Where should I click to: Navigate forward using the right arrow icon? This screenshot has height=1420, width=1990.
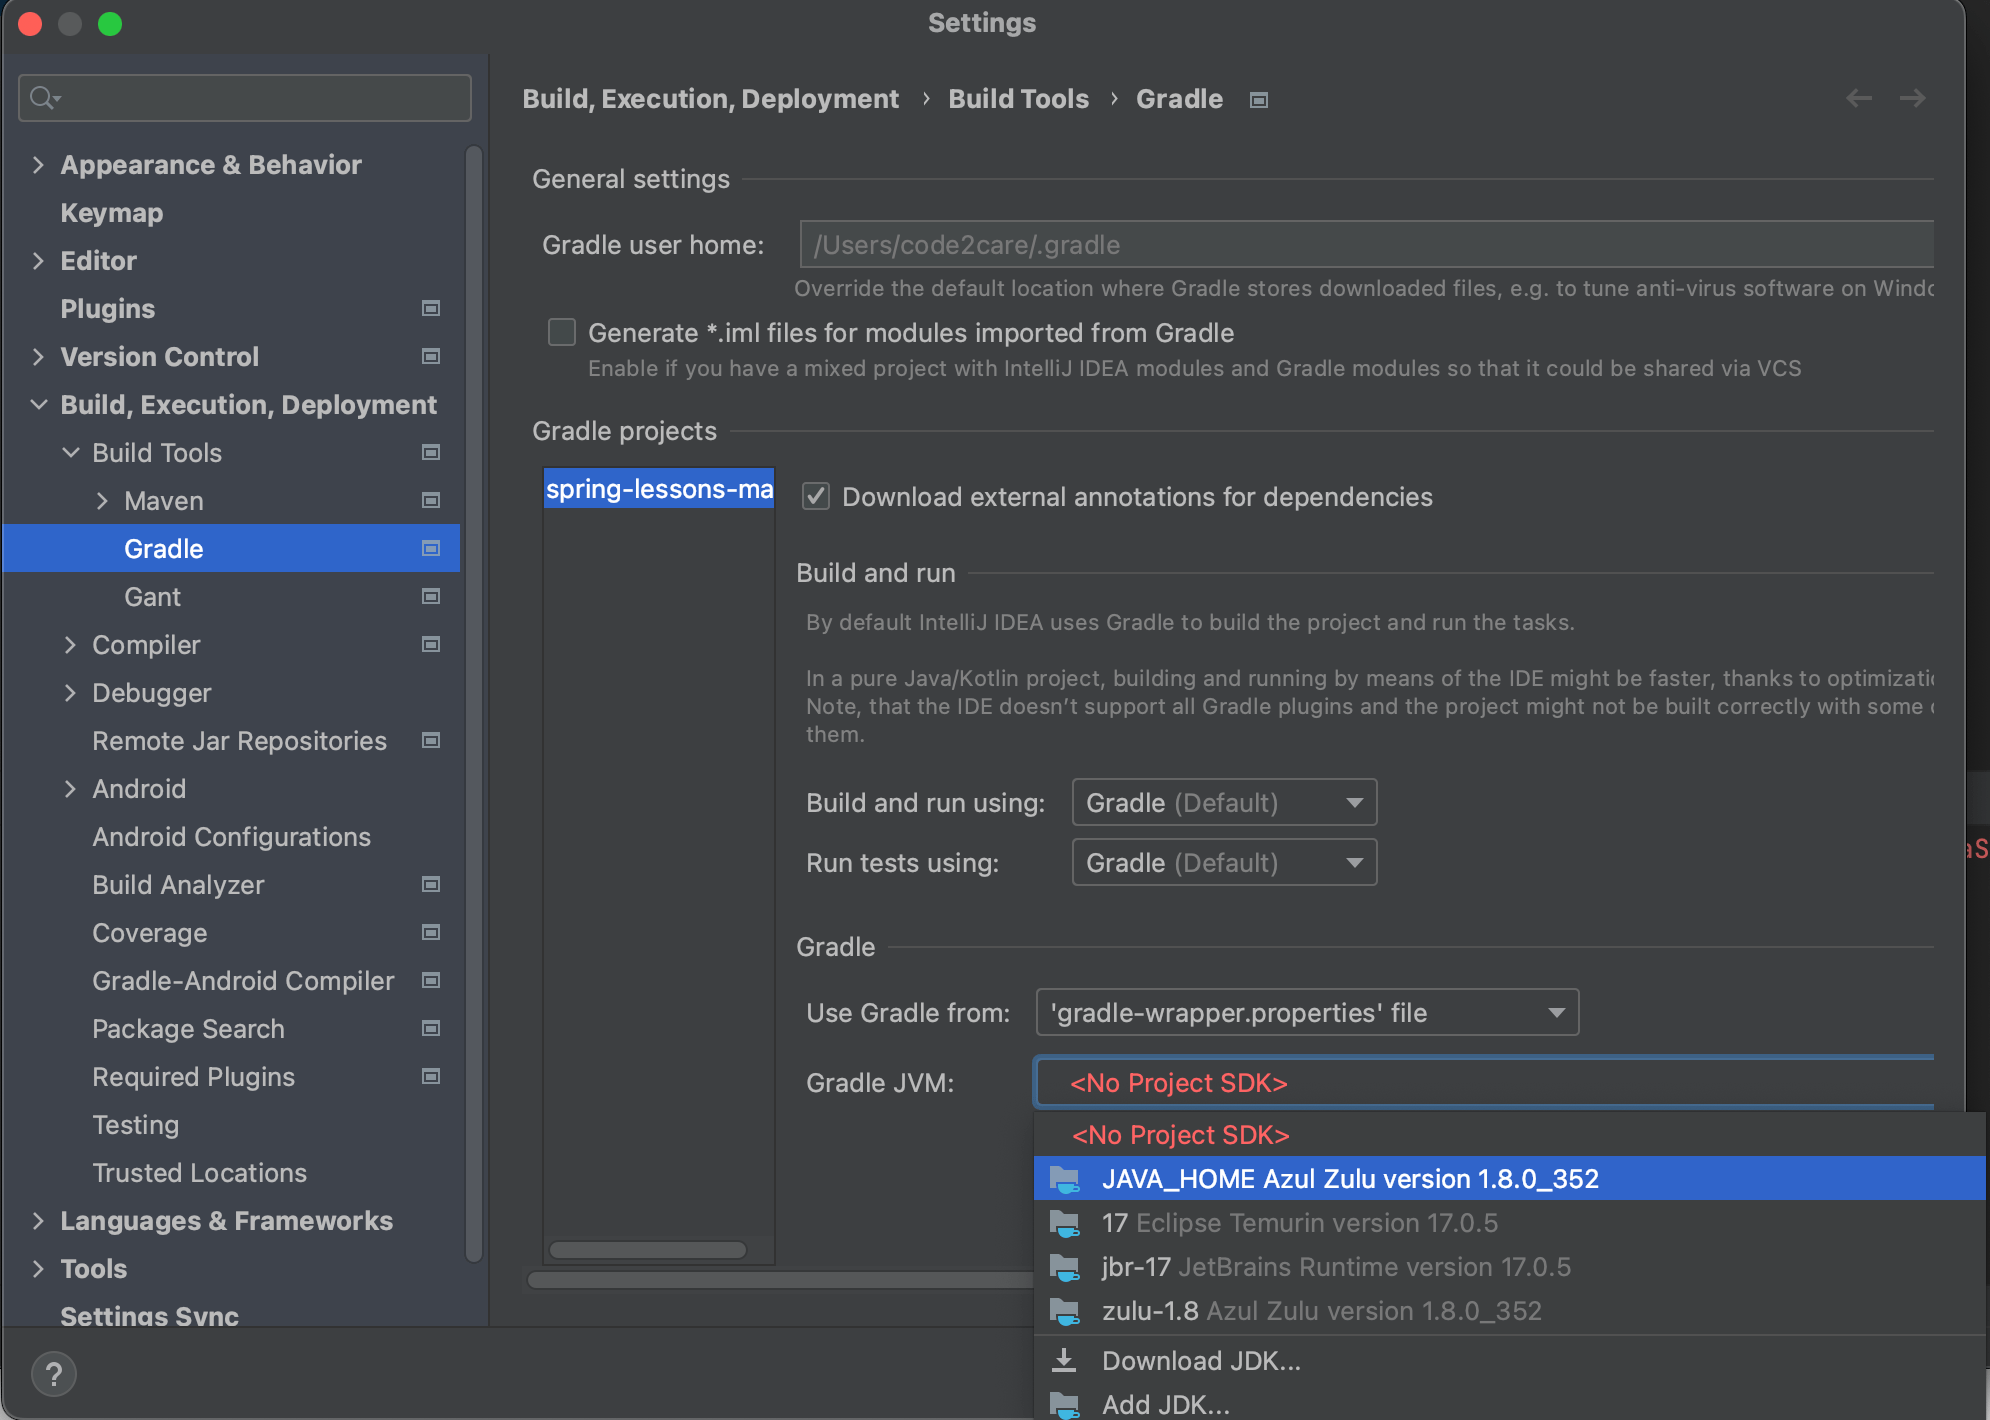[x=1914, y=98]
